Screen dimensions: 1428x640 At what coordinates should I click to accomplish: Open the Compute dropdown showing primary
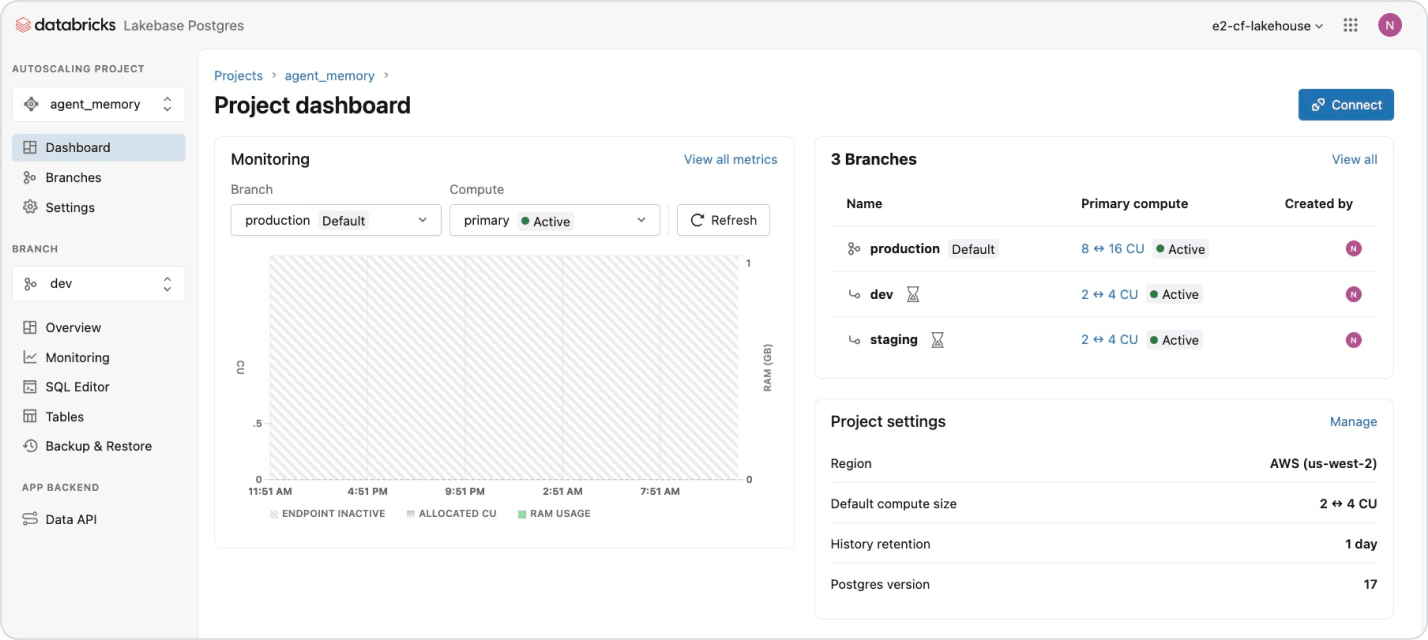[554, 220]
